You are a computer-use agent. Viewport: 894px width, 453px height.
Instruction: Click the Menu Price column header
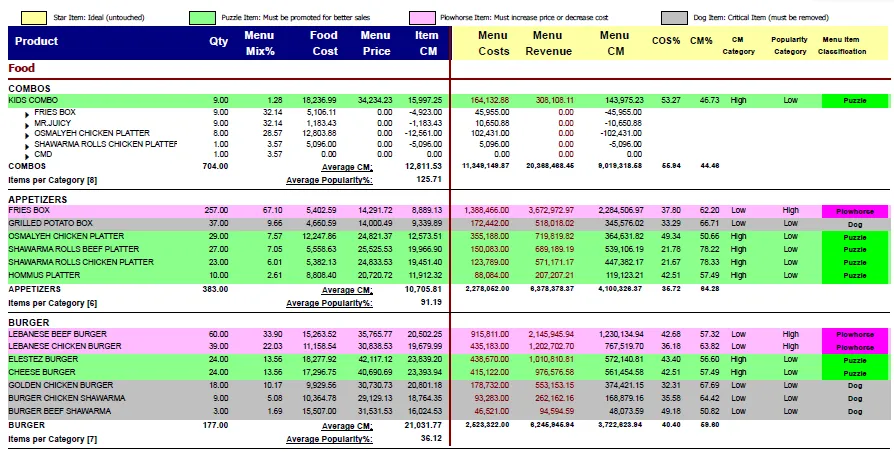click(x=376, y=43)
